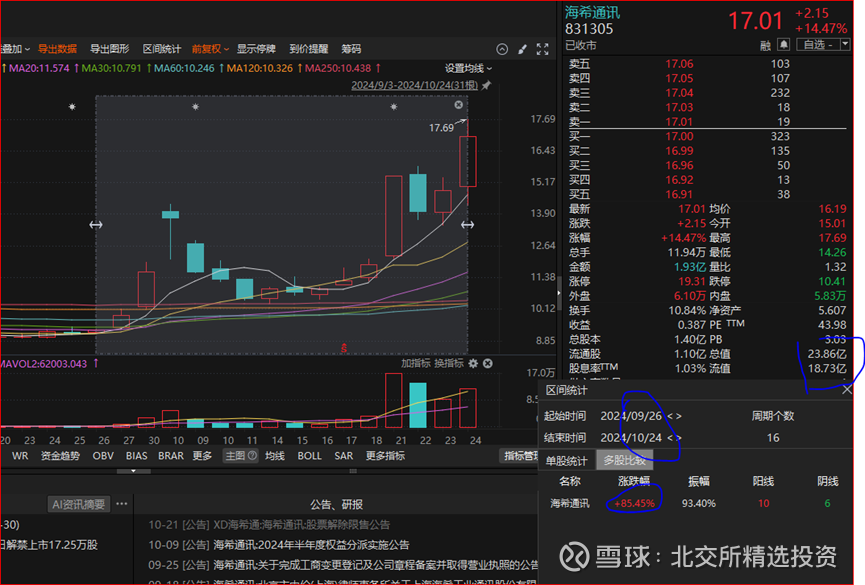Open the 10-21 股票解除限售公告 announcement

(269, 524)
